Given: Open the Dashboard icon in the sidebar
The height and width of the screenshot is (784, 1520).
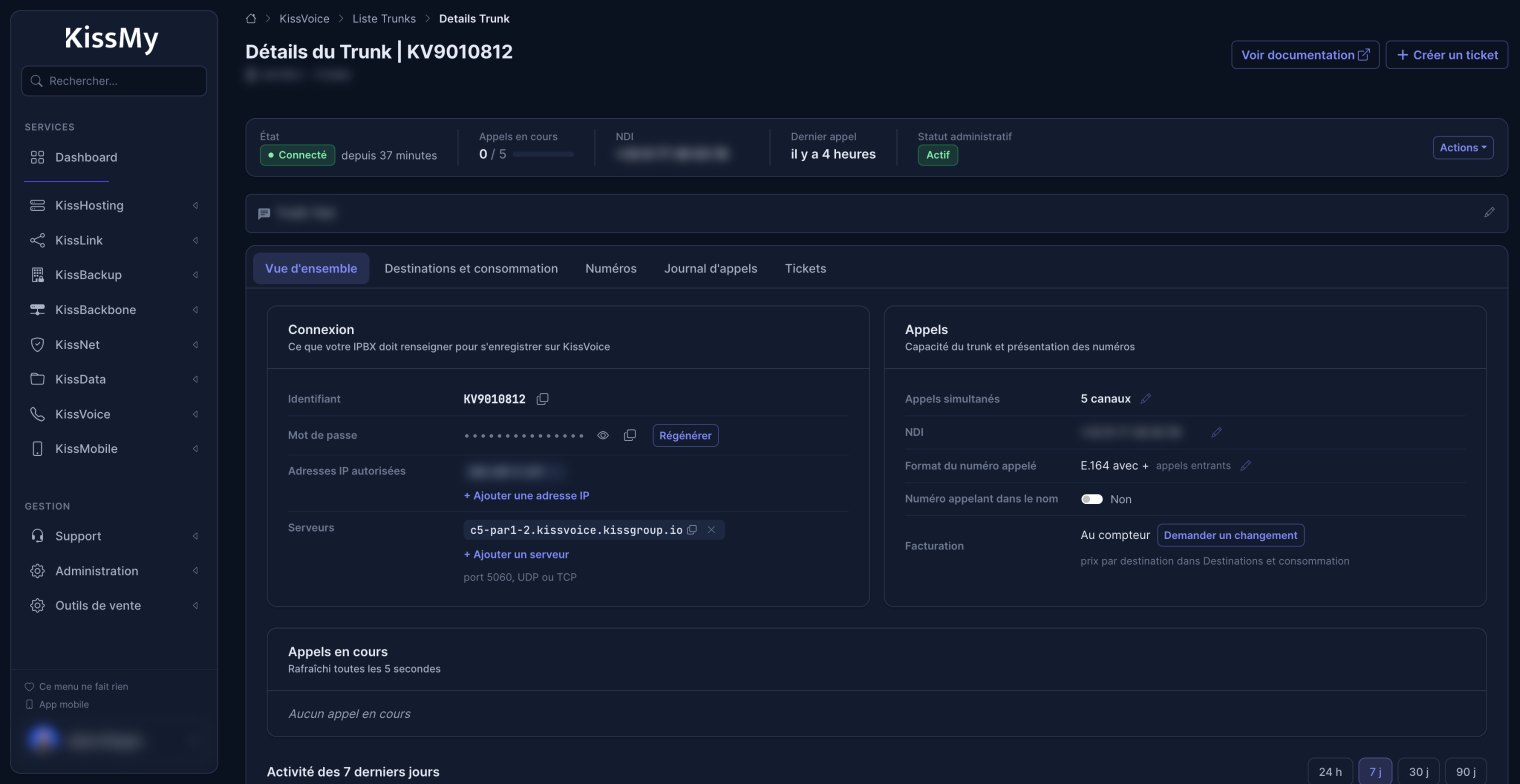Looking at the screenshot, I should (x=38, y=157).
